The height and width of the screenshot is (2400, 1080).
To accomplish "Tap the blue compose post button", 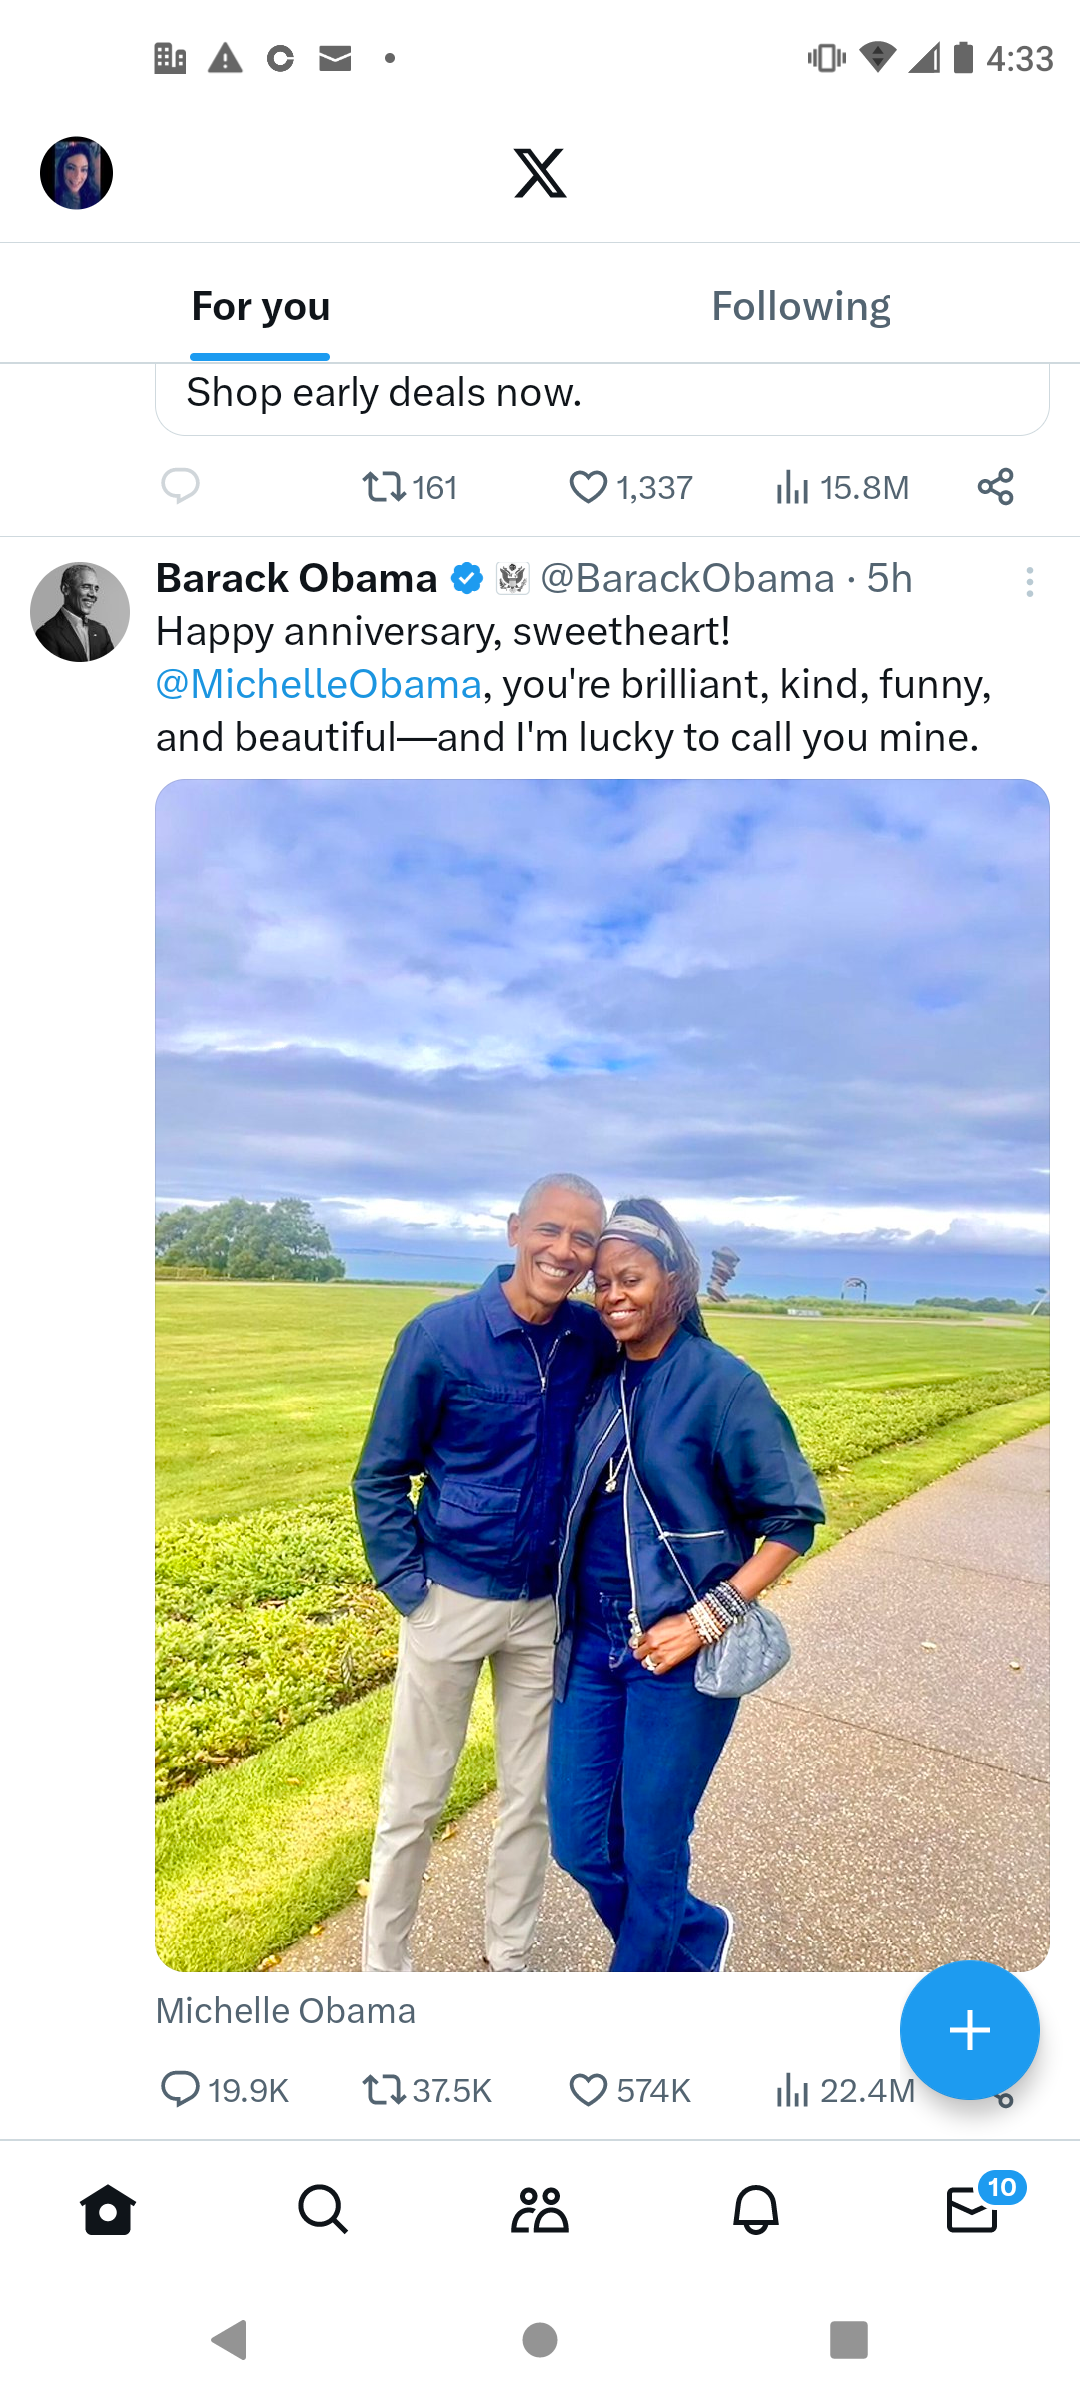I will pyautogui.click(x=969, y=2030).
